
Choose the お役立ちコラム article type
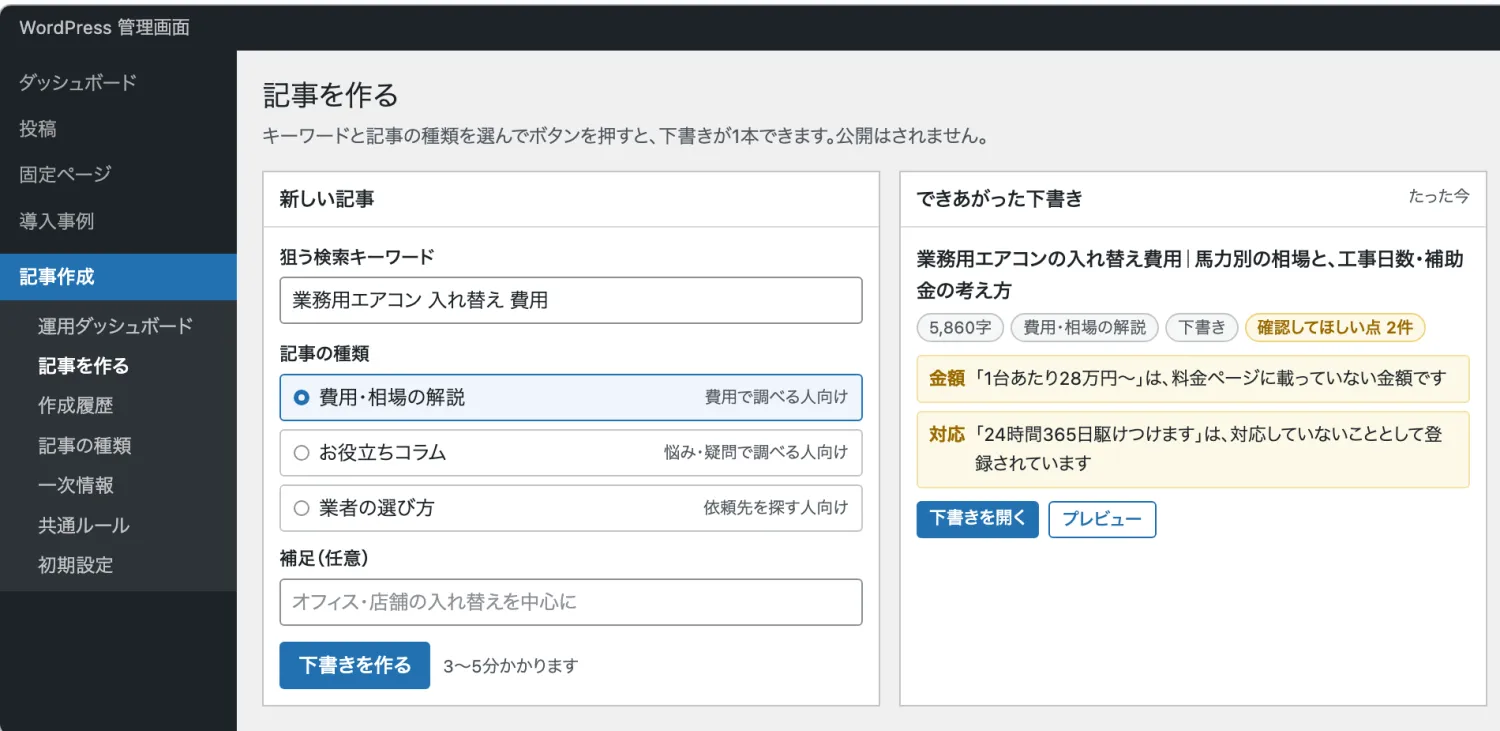571,453
